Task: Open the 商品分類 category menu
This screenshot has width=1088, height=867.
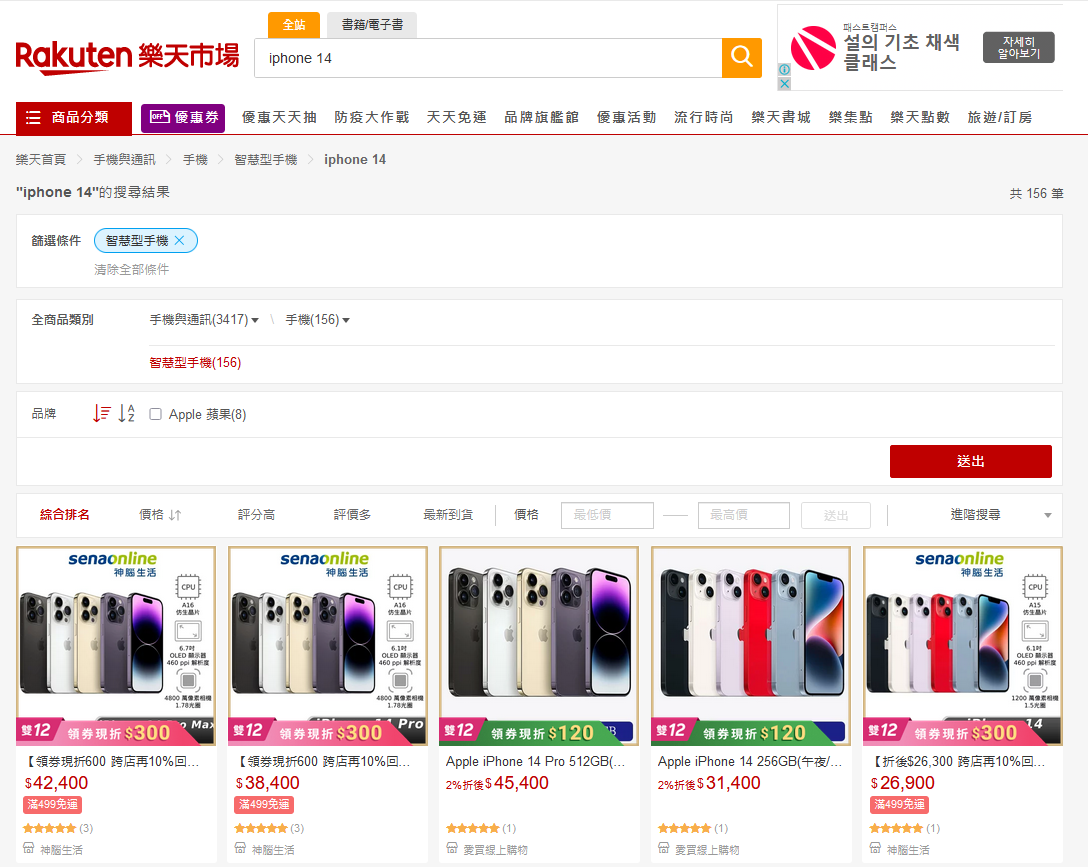Action: pos(74,117)
